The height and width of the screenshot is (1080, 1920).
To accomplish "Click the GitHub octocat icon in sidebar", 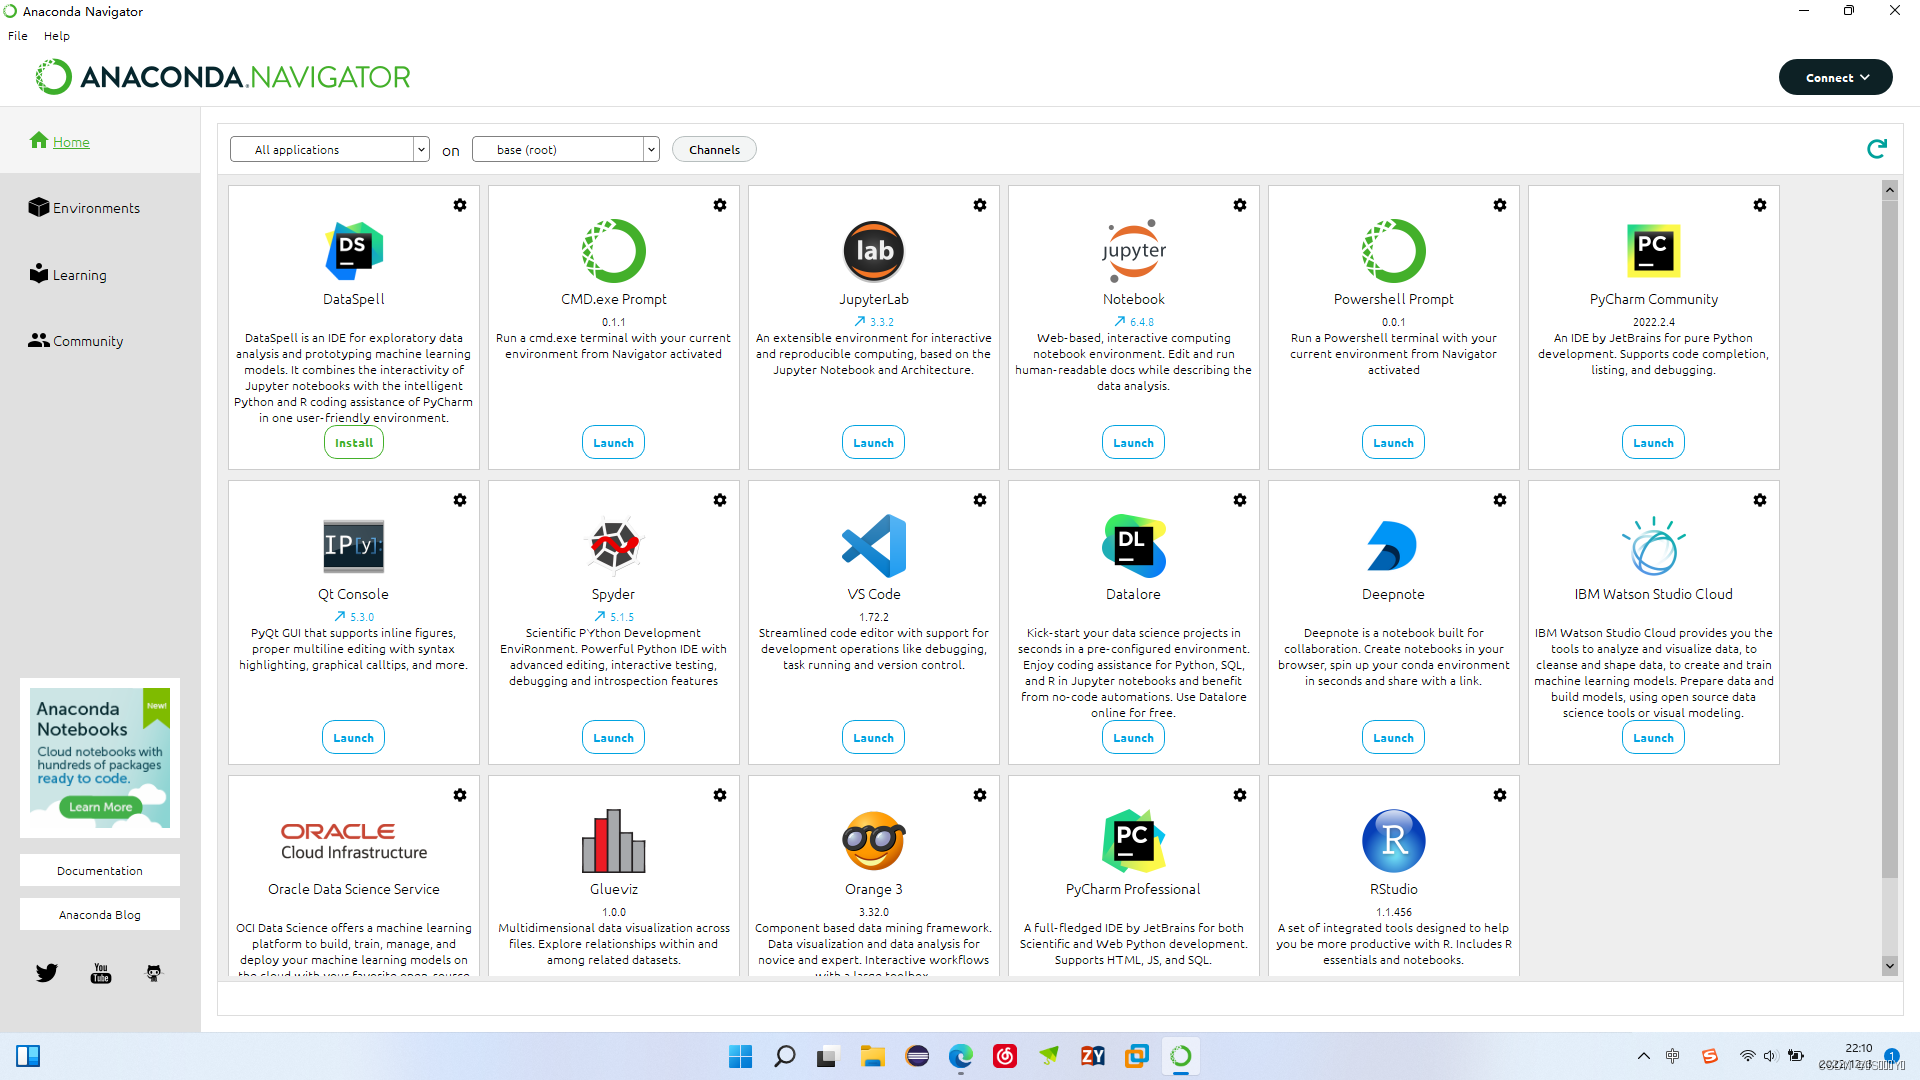I will [154, 973].
